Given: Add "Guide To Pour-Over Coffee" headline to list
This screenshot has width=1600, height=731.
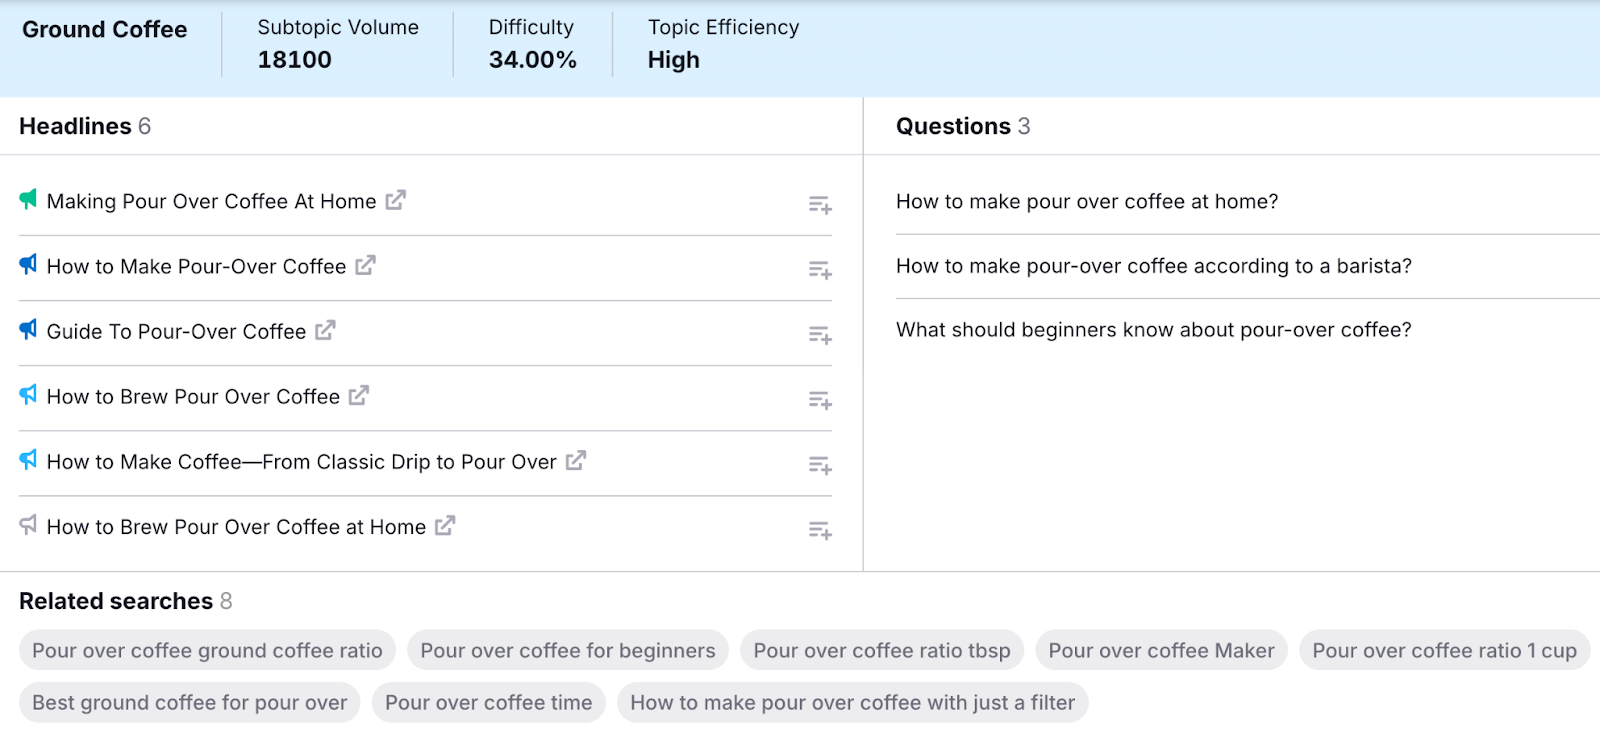Looking at the screenshot, I should (x=820, y=335).
